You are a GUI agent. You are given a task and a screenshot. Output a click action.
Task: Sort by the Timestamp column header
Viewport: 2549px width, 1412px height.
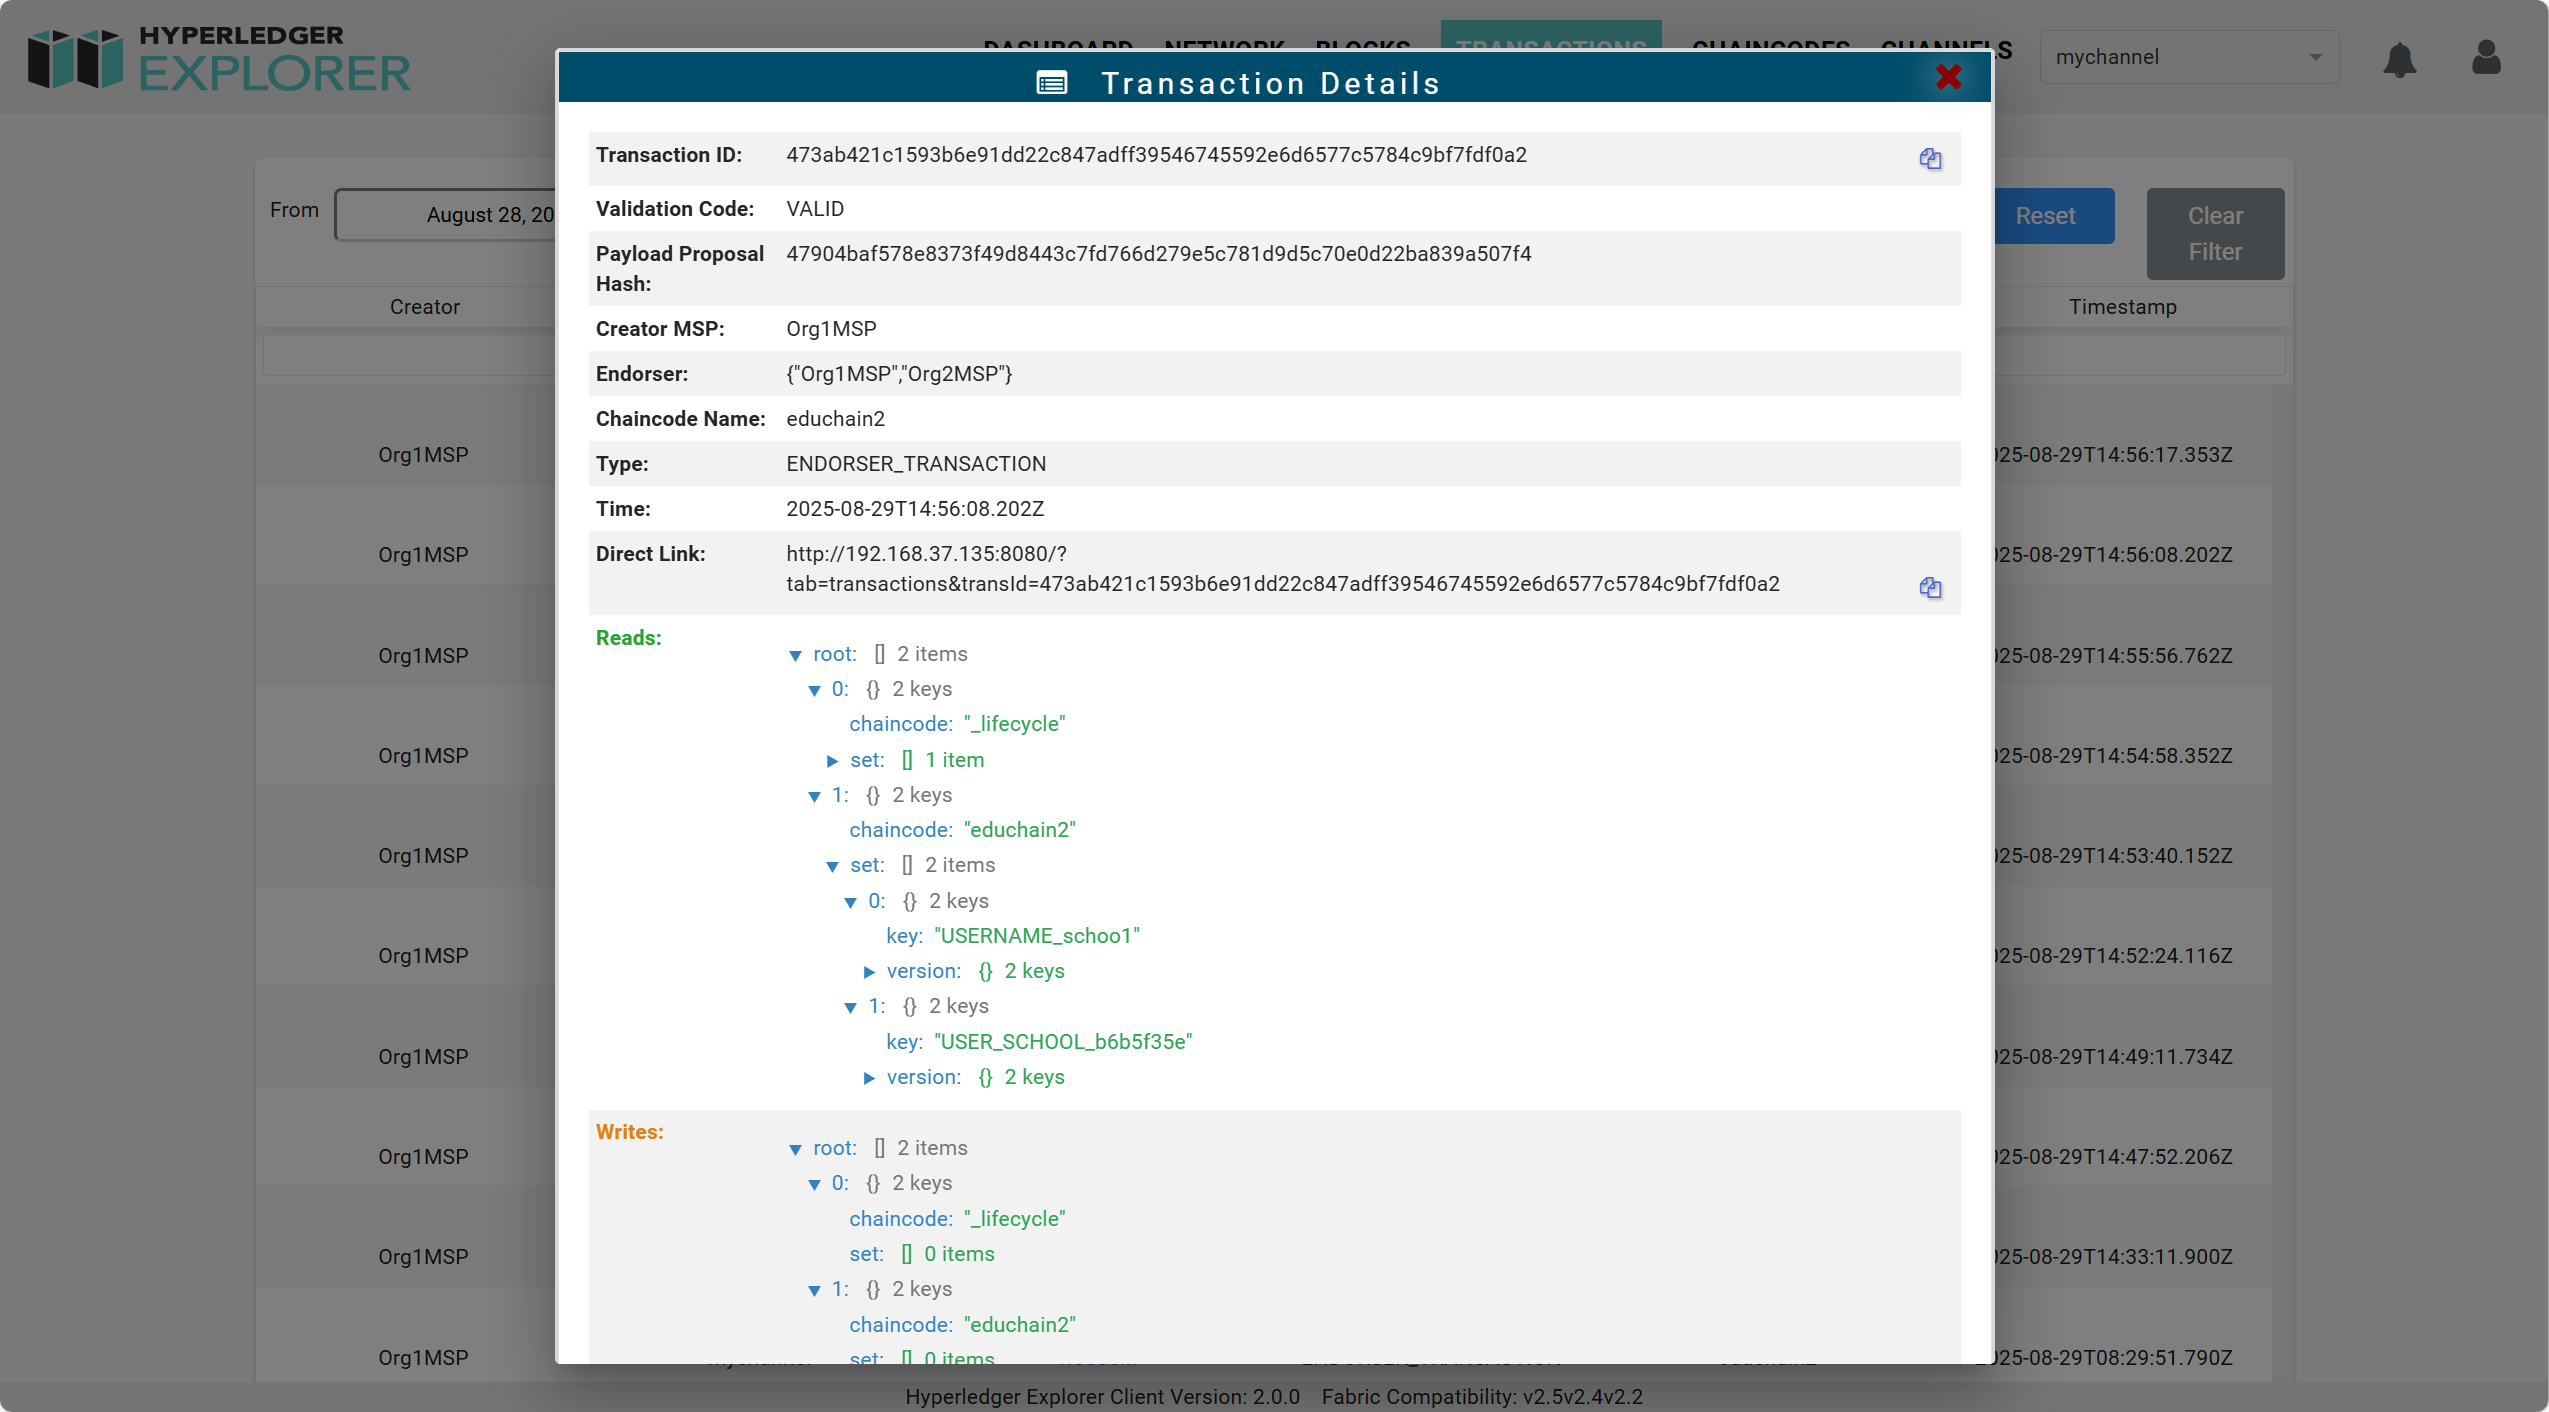pos(2122,307)
